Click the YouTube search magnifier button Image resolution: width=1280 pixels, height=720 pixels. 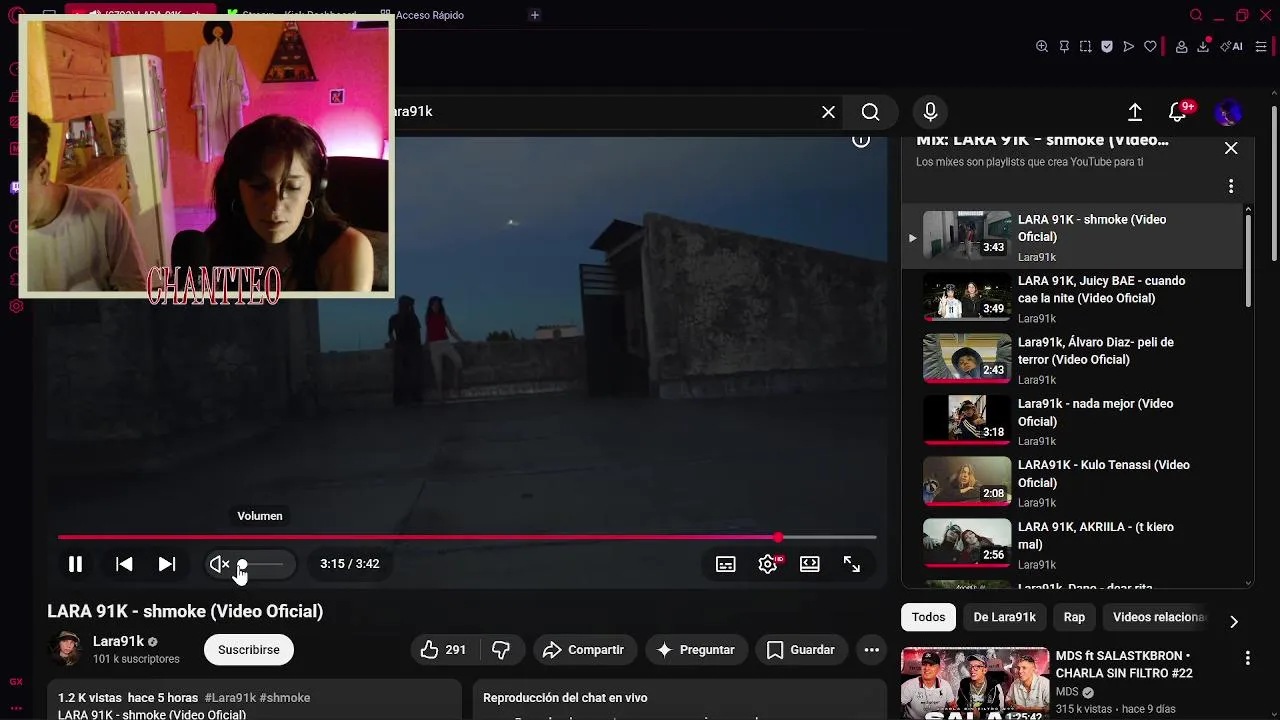pyautogui.click(x=871, y=112)
